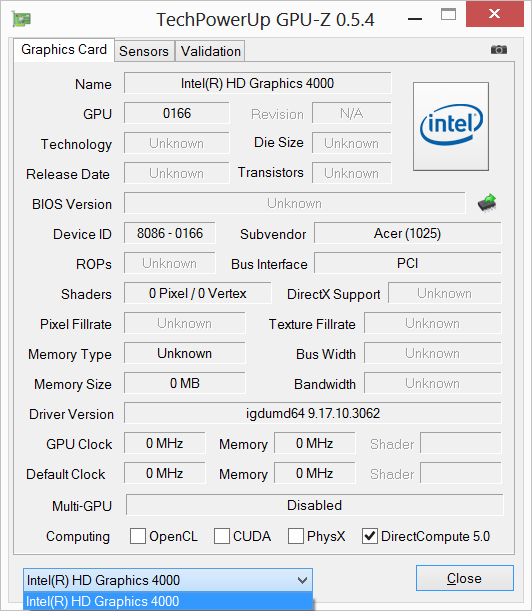The height and width of the screenshot is (611, 532).
Task: Click the Transistors field
Action: coord(352,173)
